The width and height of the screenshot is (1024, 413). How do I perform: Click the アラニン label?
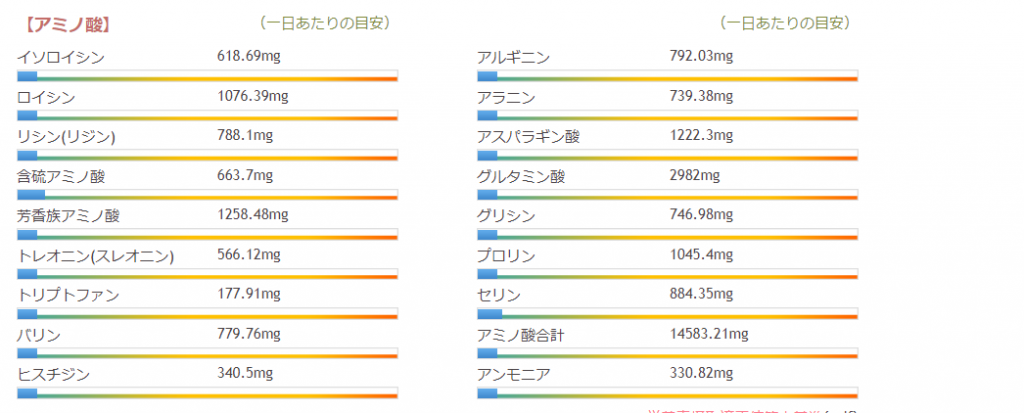506,97
